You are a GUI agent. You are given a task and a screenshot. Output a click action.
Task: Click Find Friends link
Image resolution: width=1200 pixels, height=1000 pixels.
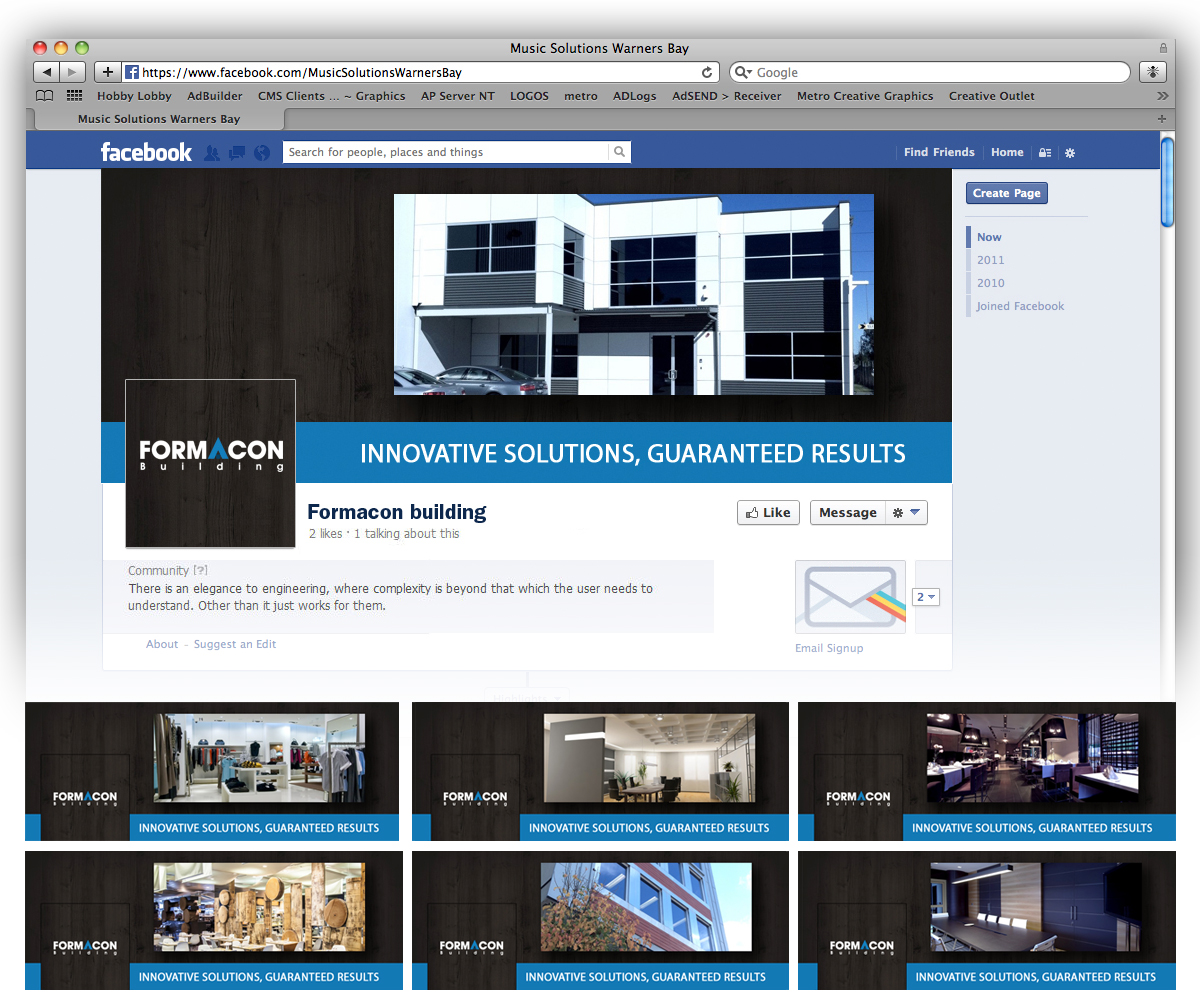(x=939, y=152)
